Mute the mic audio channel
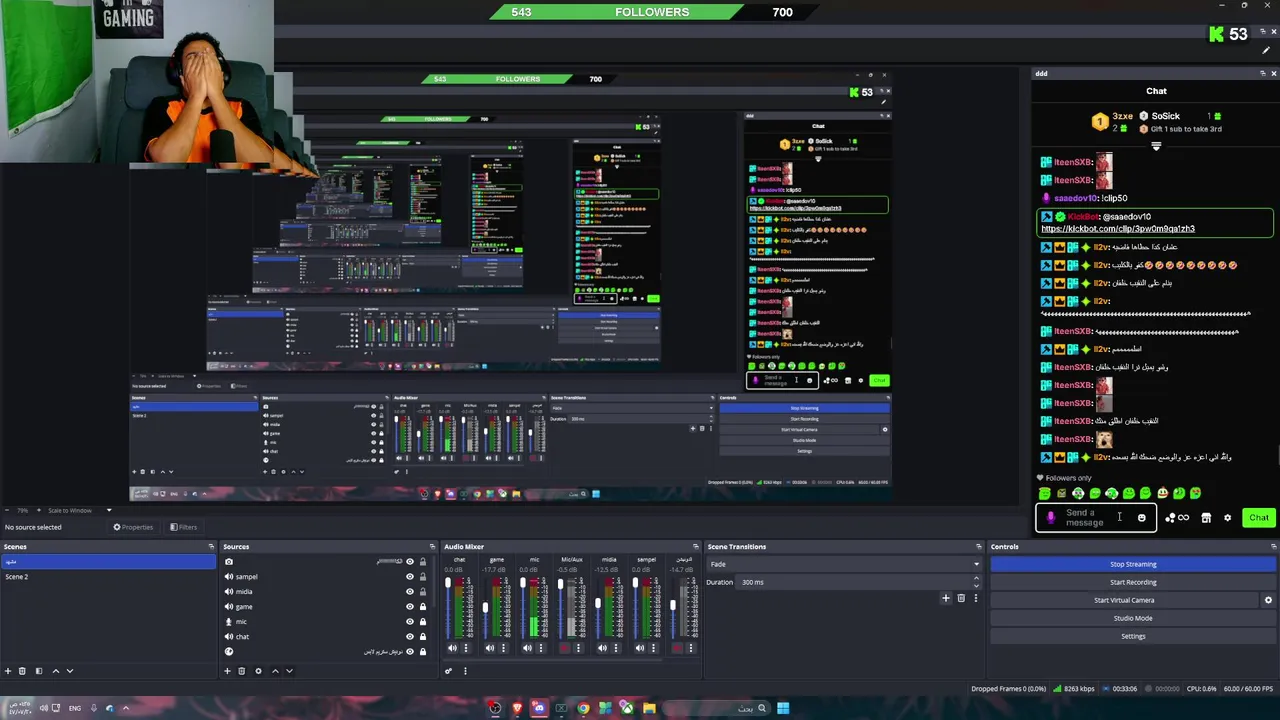The image size is (1280, 720). (527, 648)
